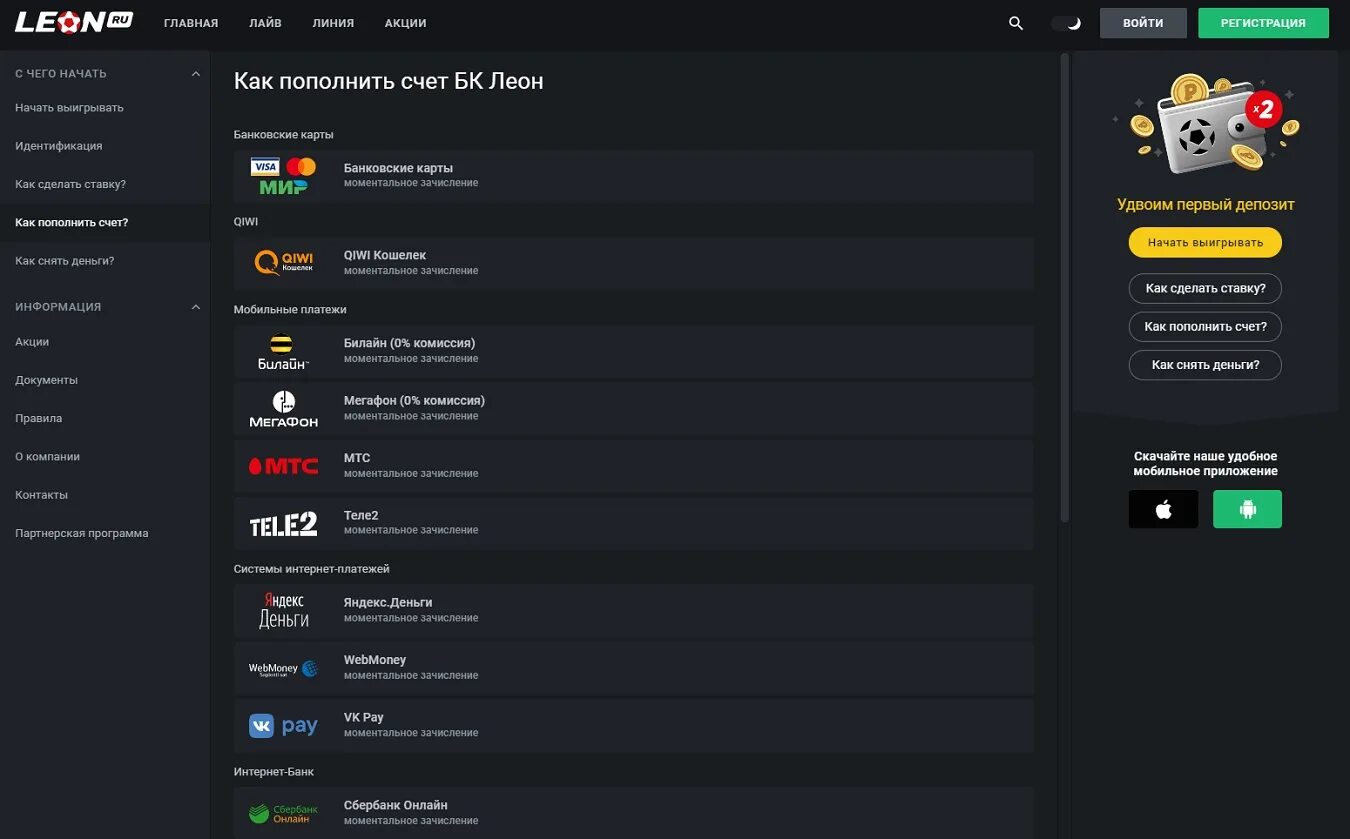The width and height of the screenshot is (1350, 839).
Task: Click the Билайн logo
Action: pyautogui.click(x=283, y=351)
